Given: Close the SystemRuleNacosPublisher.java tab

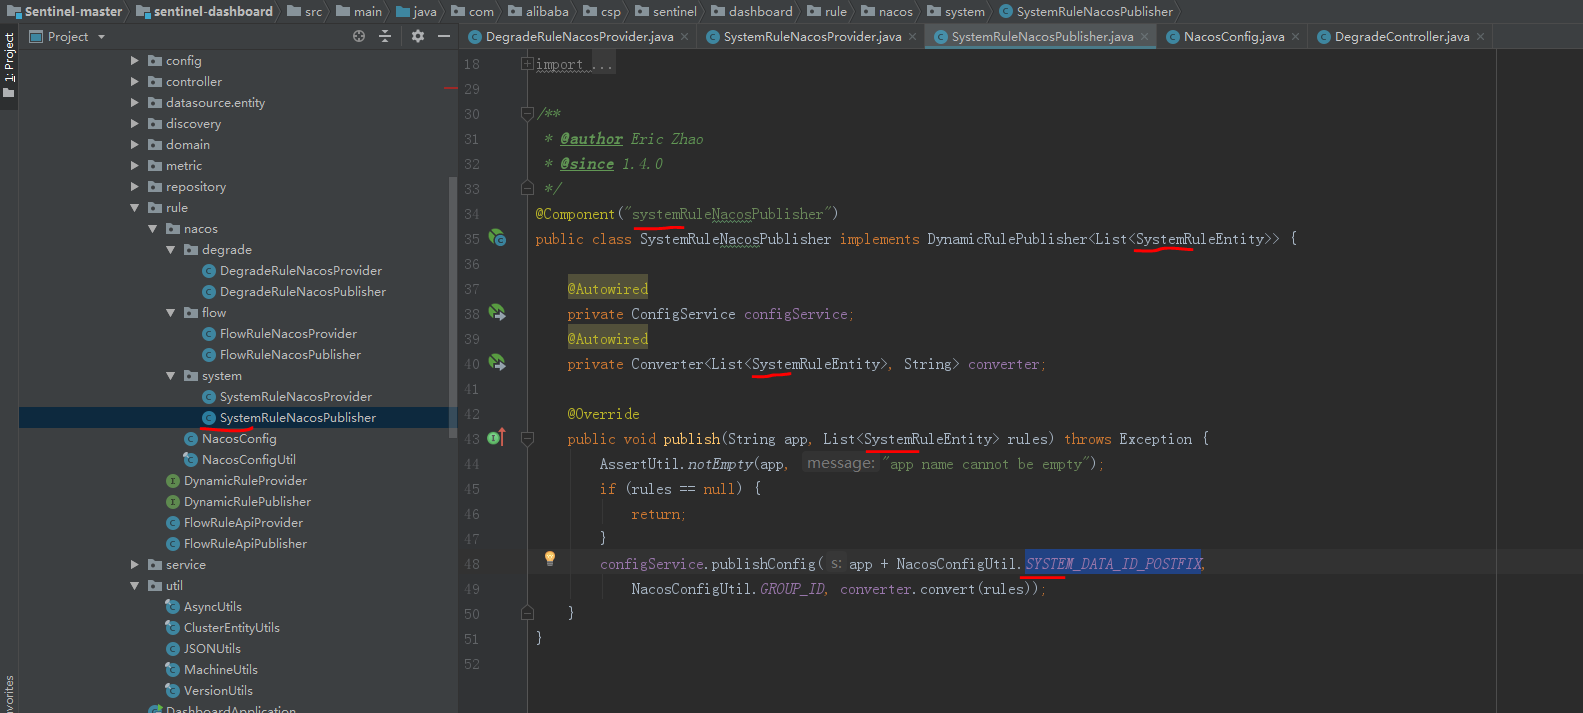Looking at the screenshot, I should click(1145, 37).
